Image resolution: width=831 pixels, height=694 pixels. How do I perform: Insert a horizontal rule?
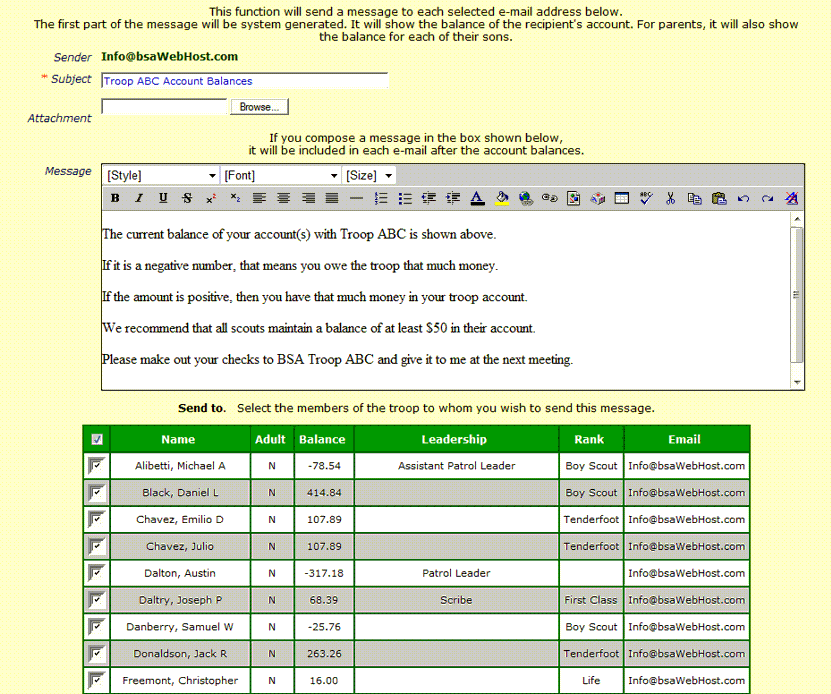[356, 199]
